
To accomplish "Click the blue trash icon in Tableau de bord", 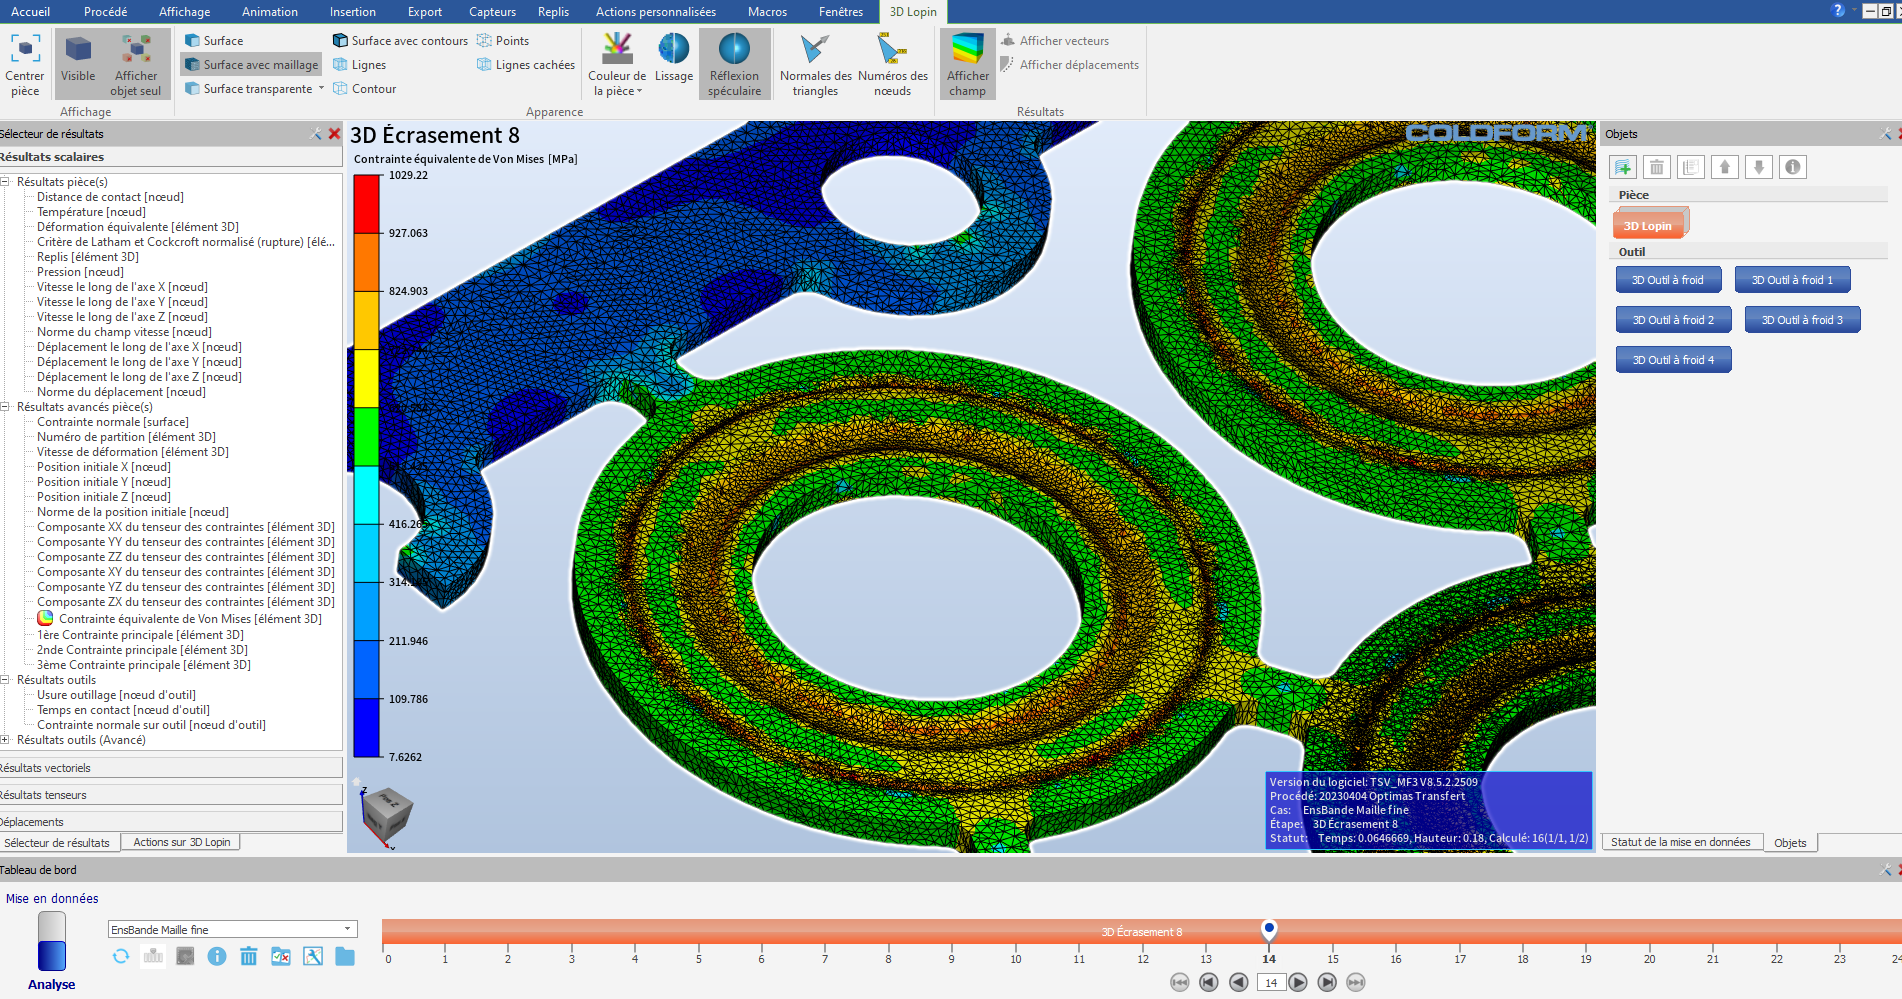I will [249, 957].
